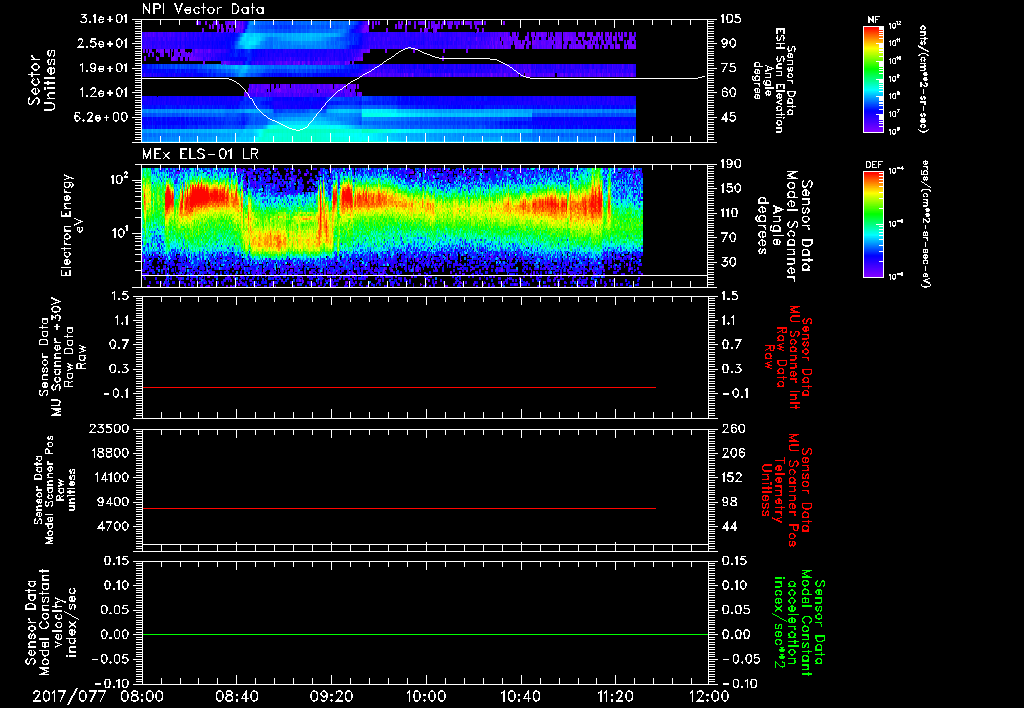Viewport: 1024px width, 708px height.
Task: Click the lowest dip of white sun elevation curve
Action: (297, 130)
